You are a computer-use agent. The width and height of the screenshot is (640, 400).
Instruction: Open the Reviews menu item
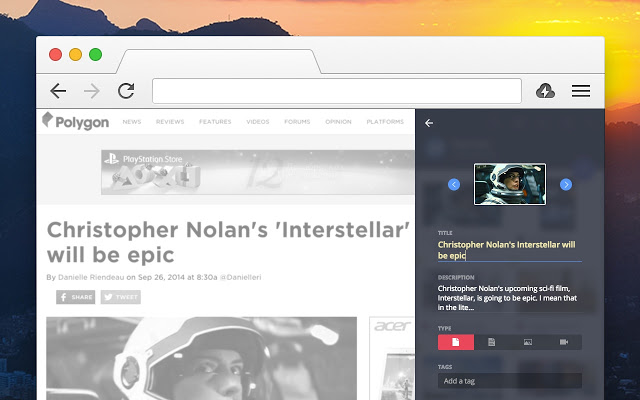tap(170, 122)
